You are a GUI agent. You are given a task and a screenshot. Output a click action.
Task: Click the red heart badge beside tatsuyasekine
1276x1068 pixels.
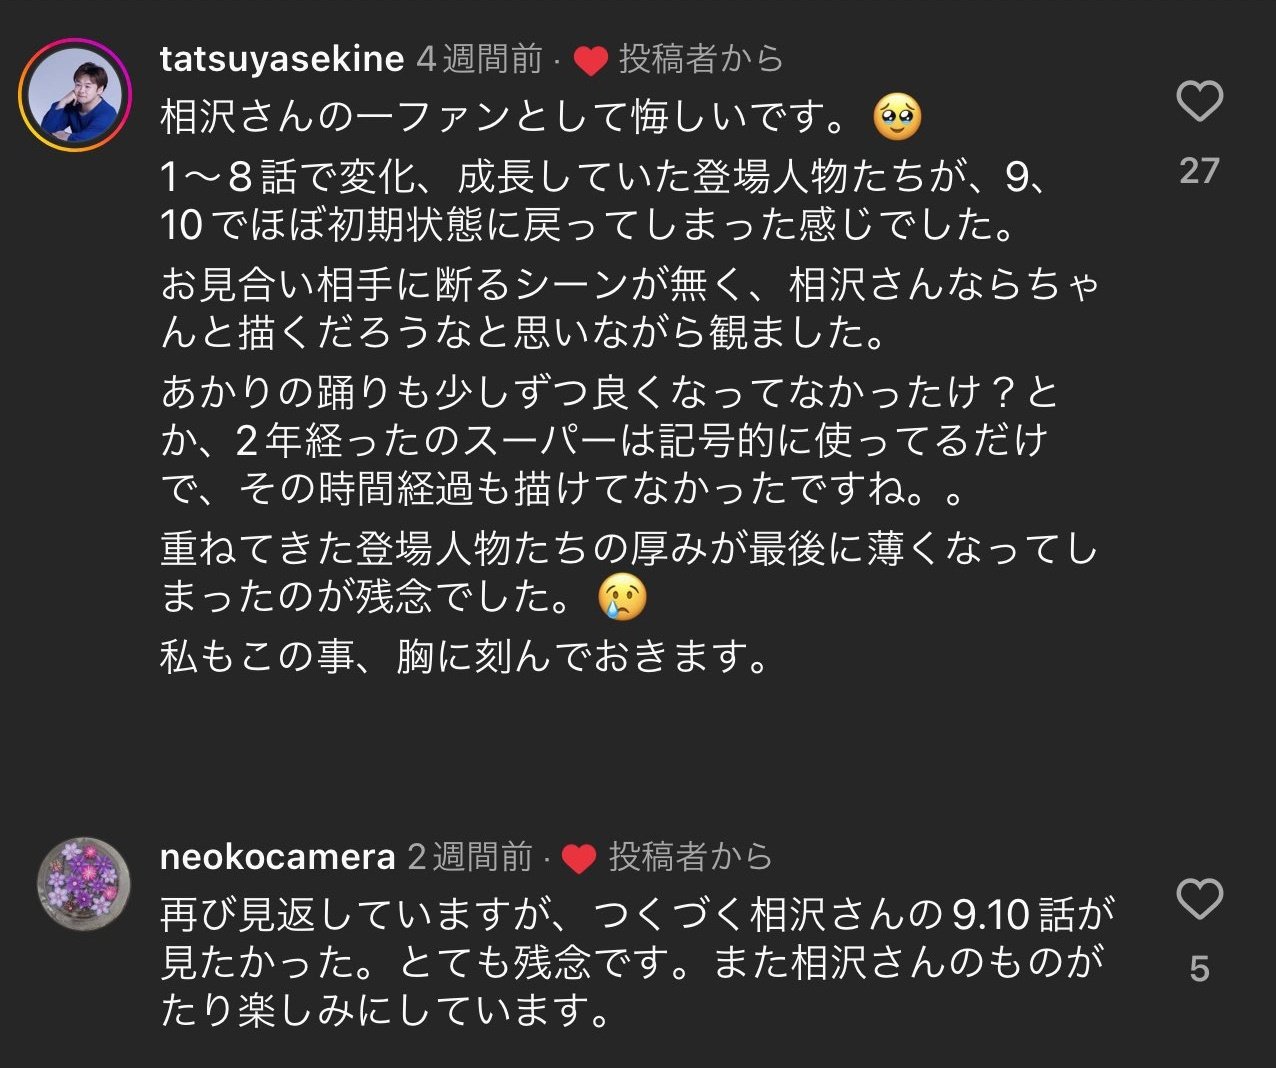[x=590, y=62]
